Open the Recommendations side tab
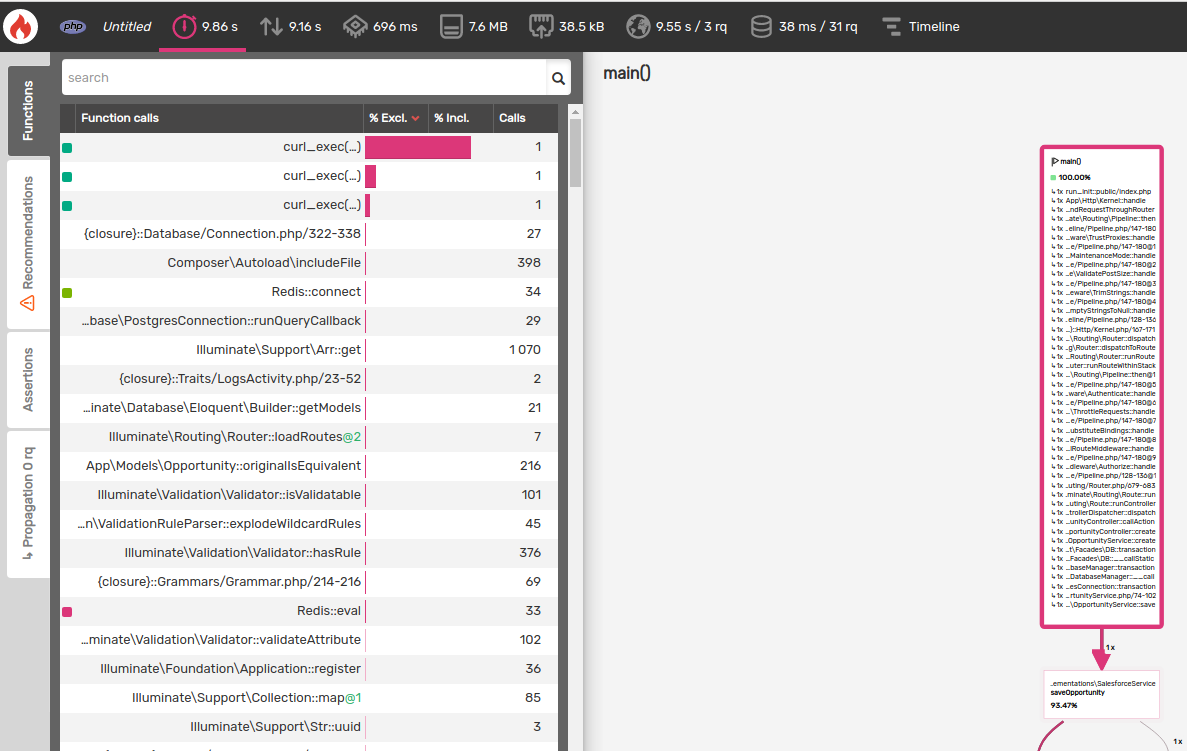The height and width of the screenshot is (751, 1187). click(x=29, y=244)
